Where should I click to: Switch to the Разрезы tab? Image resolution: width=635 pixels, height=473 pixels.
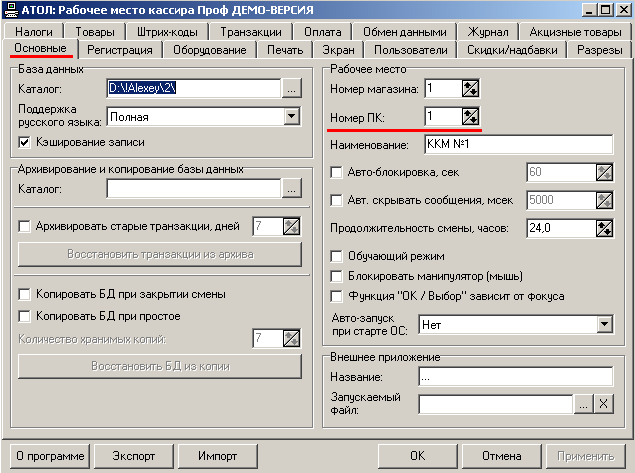point(600,50)
